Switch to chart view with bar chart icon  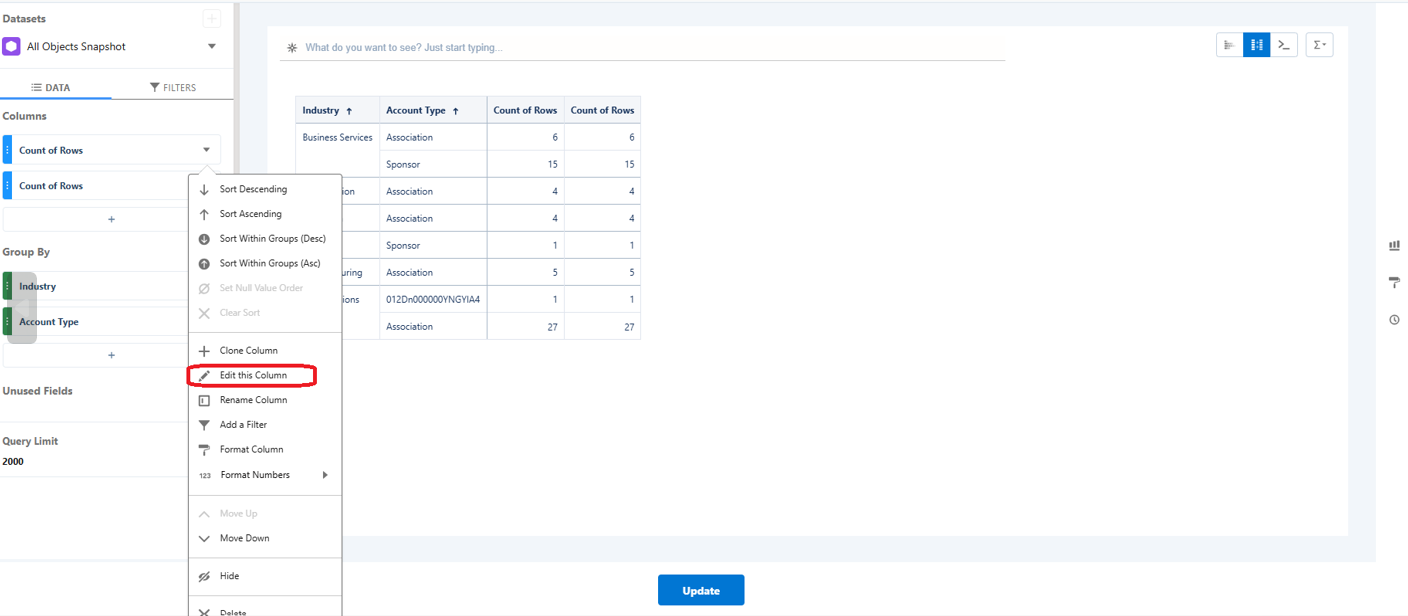pos(1394,245)
